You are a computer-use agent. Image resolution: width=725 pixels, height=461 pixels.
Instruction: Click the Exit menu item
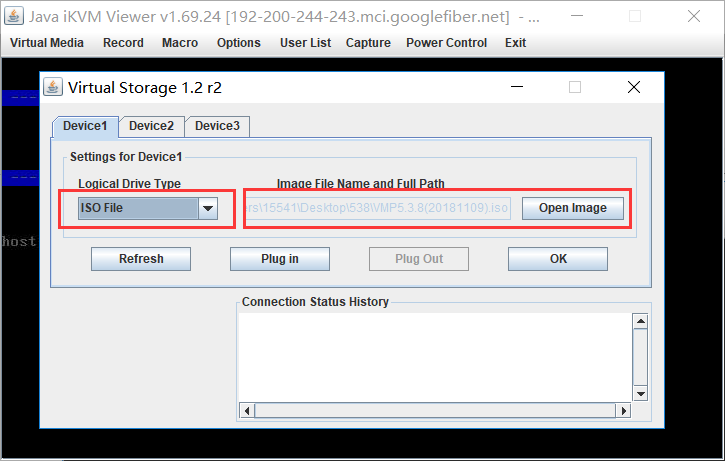point(515,43)
